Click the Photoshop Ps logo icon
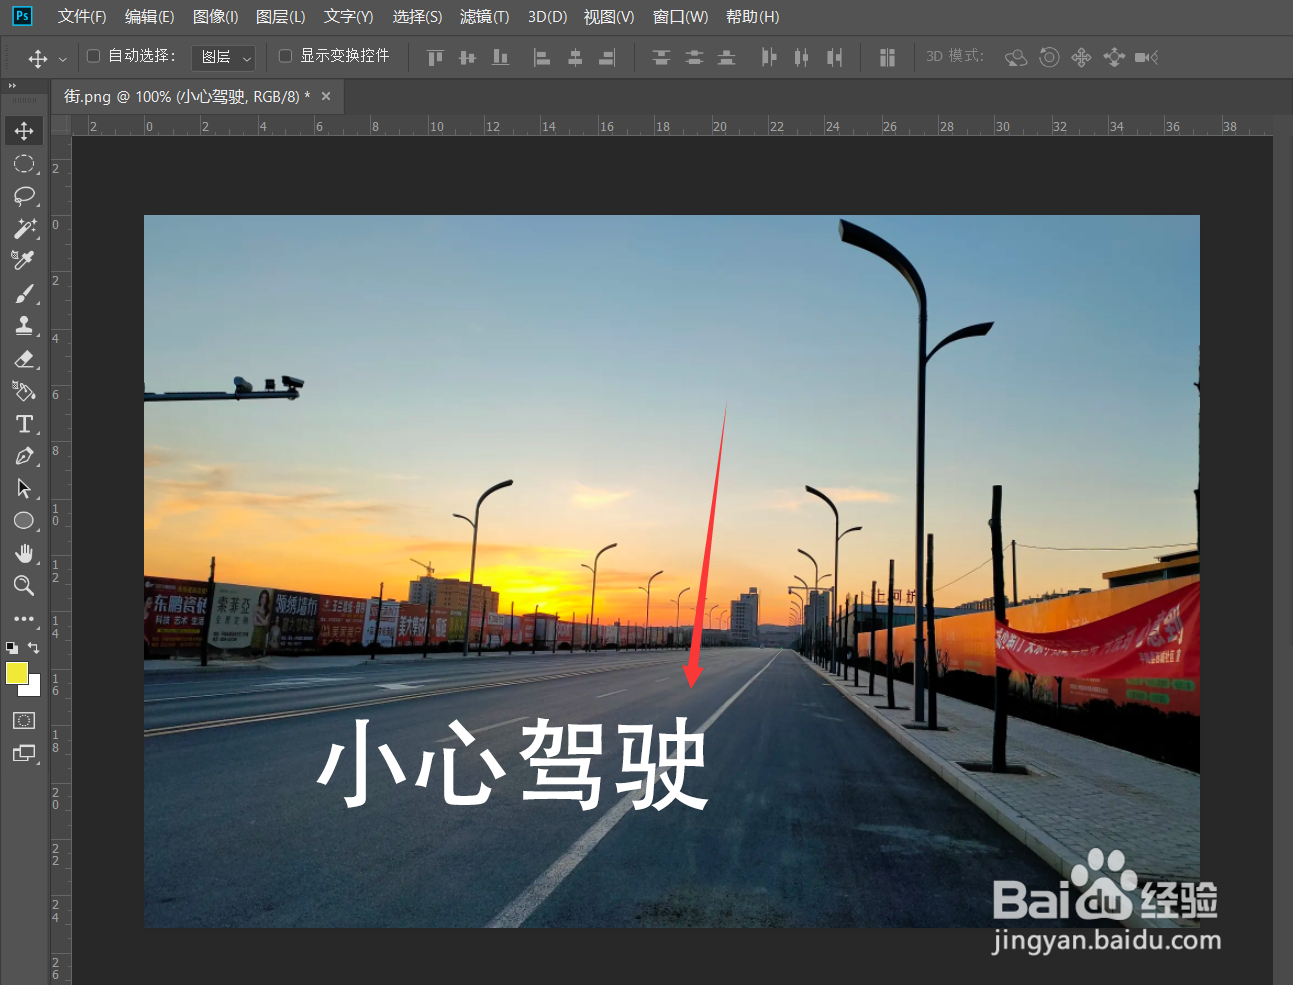The width and height of the screenshot is (1293, 985). [x=22, y=16]
